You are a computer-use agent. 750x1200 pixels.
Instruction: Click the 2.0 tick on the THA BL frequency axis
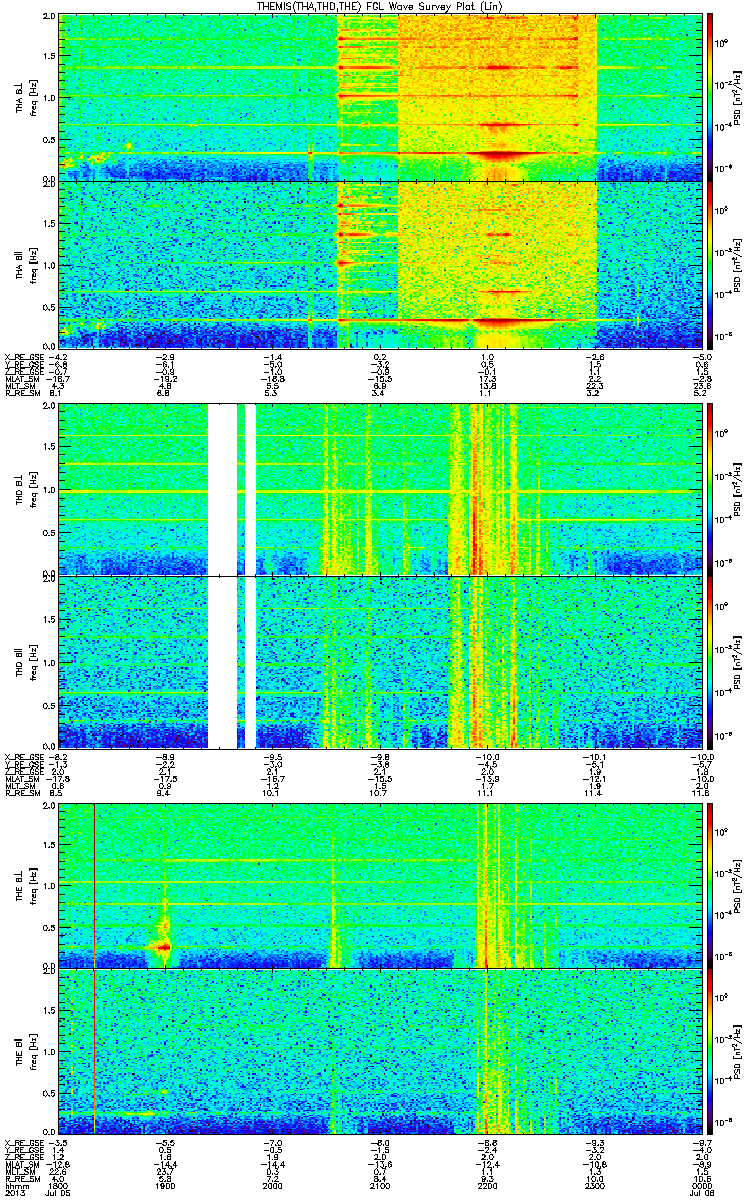click(50, 18)
